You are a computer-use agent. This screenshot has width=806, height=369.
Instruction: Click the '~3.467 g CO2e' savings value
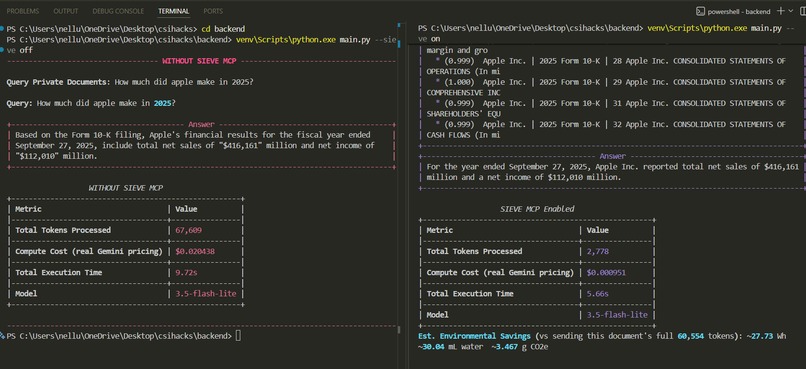[x=520, y=347]
